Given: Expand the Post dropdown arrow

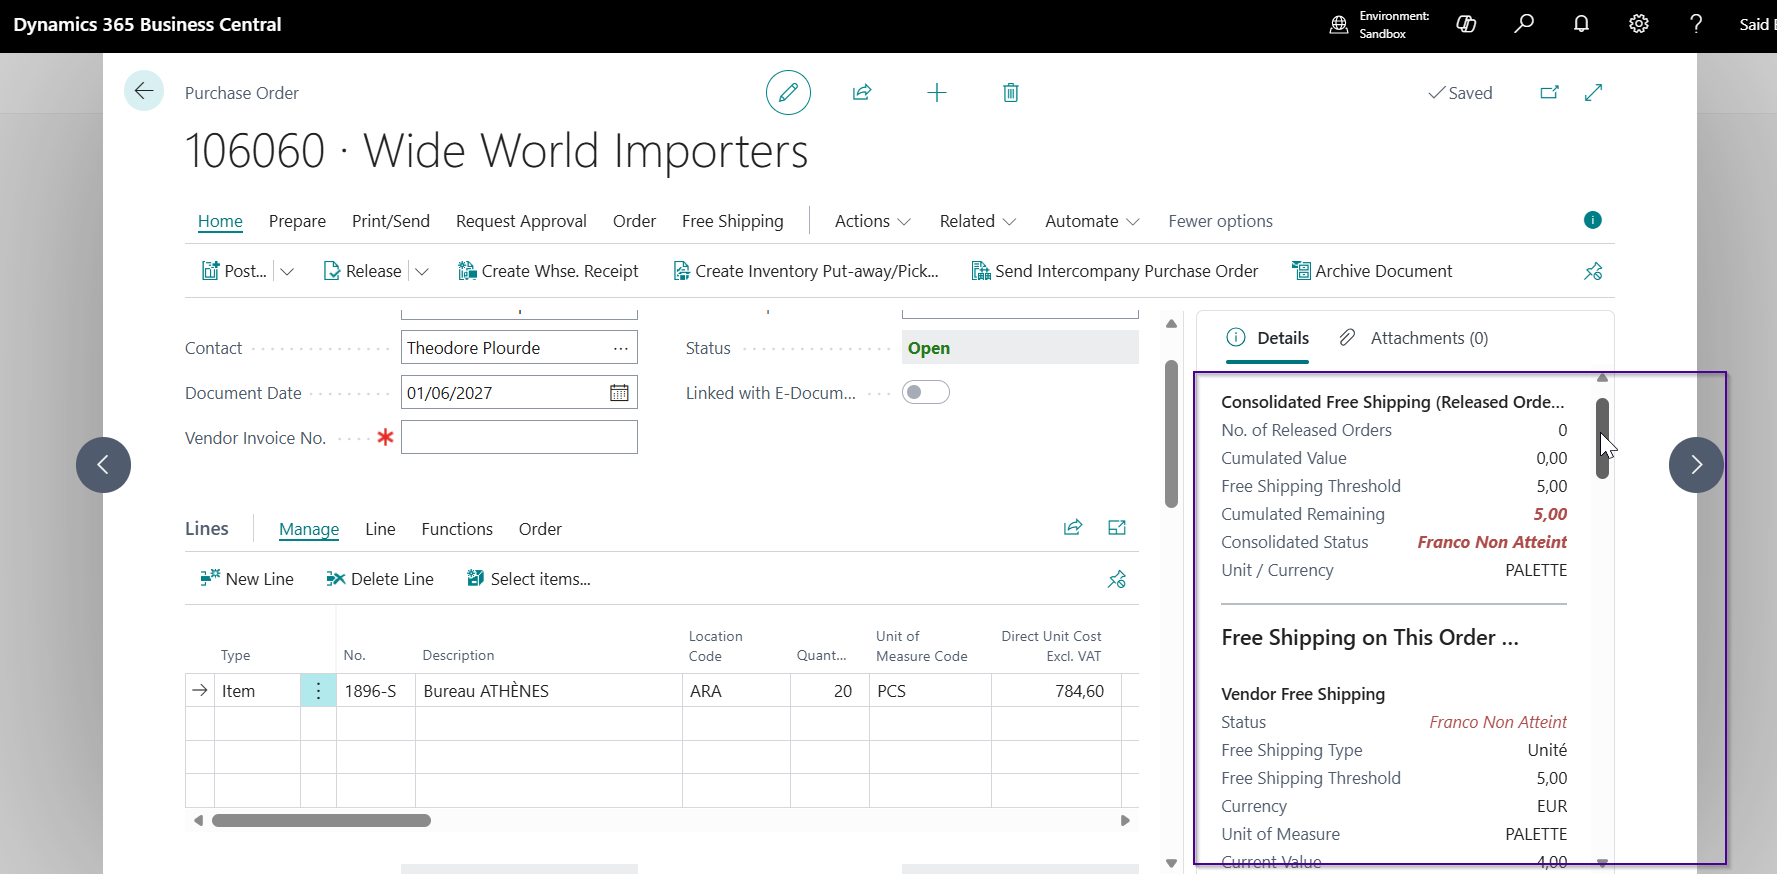Looking at the screenshot, I should point(287,271).
